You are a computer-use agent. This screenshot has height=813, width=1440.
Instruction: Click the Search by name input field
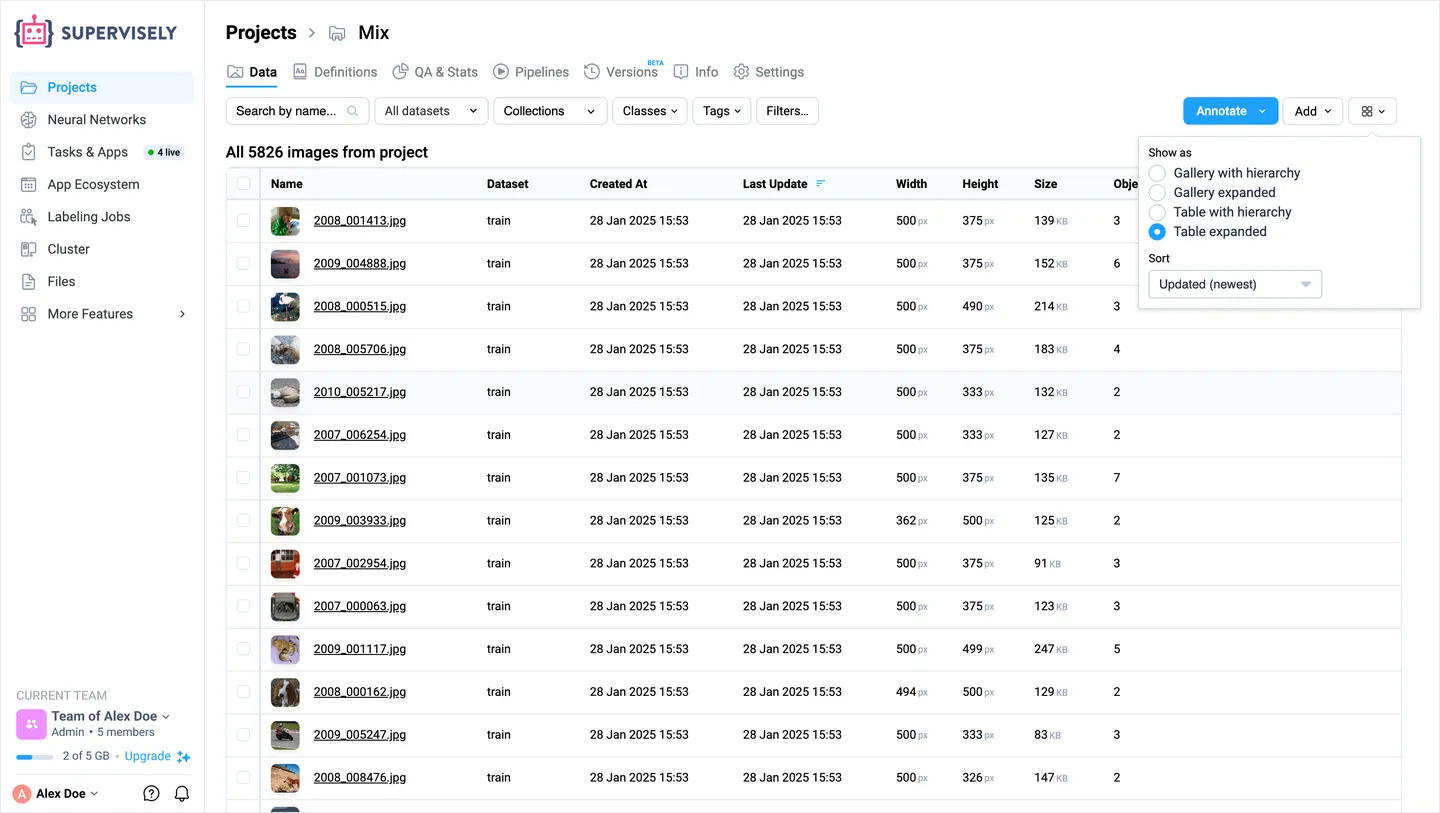297,111
